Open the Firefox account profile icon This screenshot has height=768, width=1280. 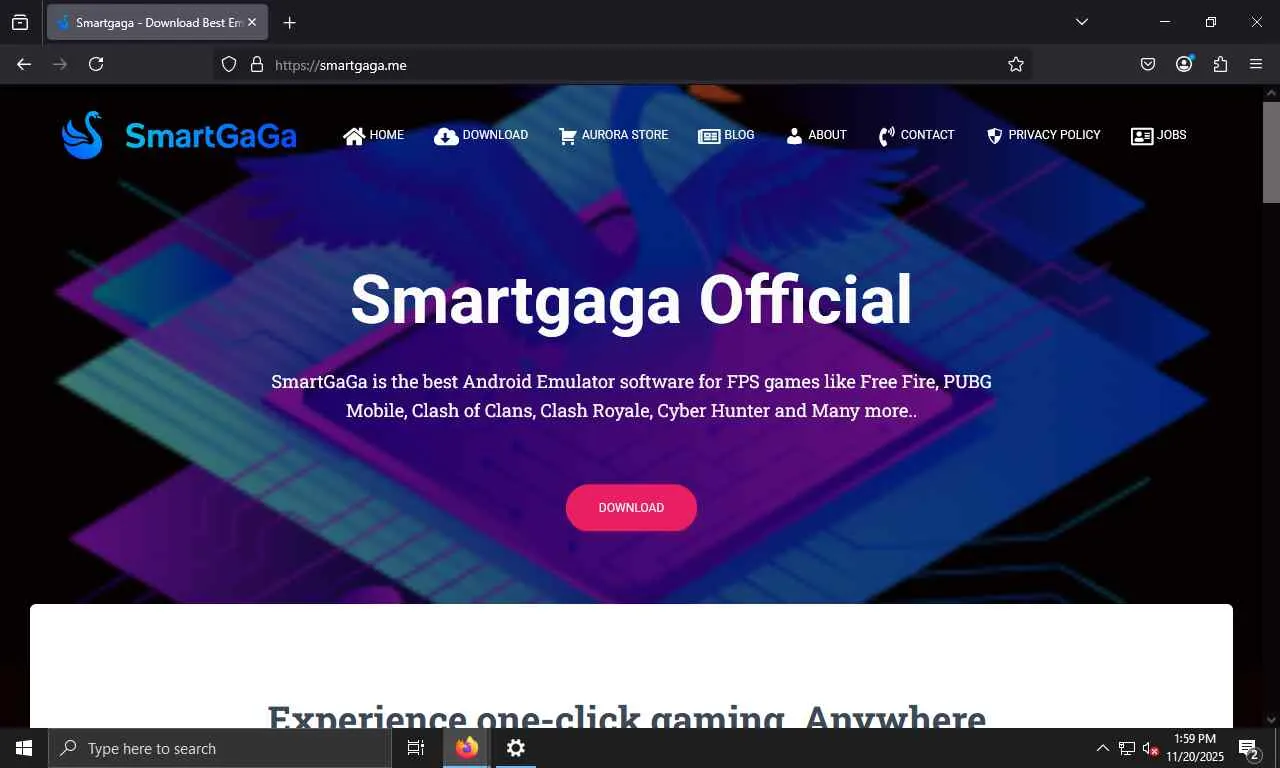point(1184,64)
